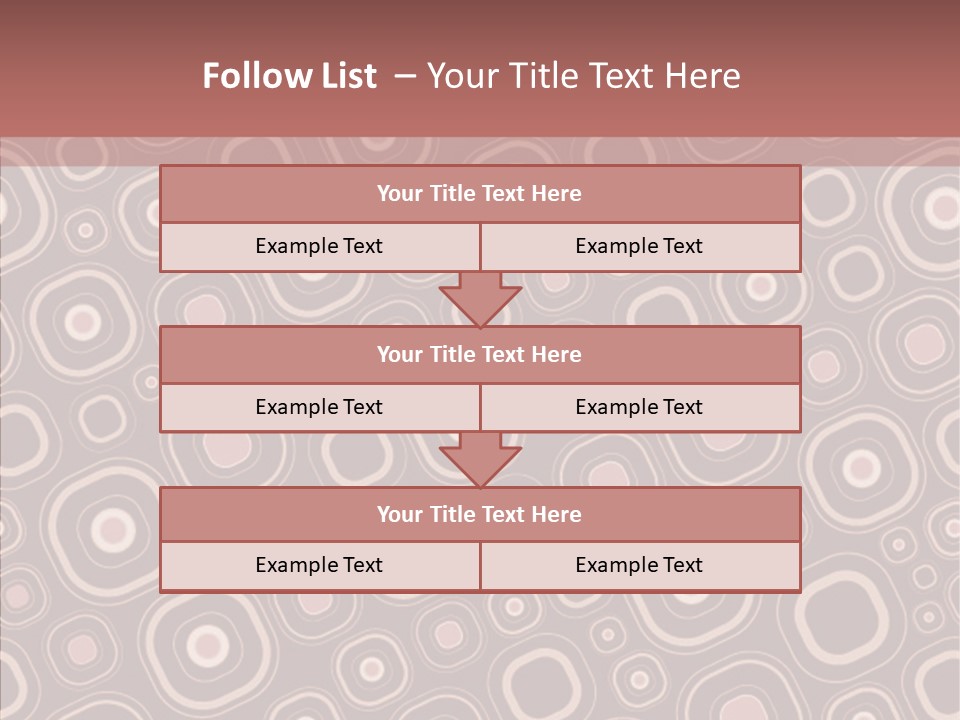Click right Example Text in bottom block
The height and width of the screenshot is (720, 960).
click(x=639, y=566)
